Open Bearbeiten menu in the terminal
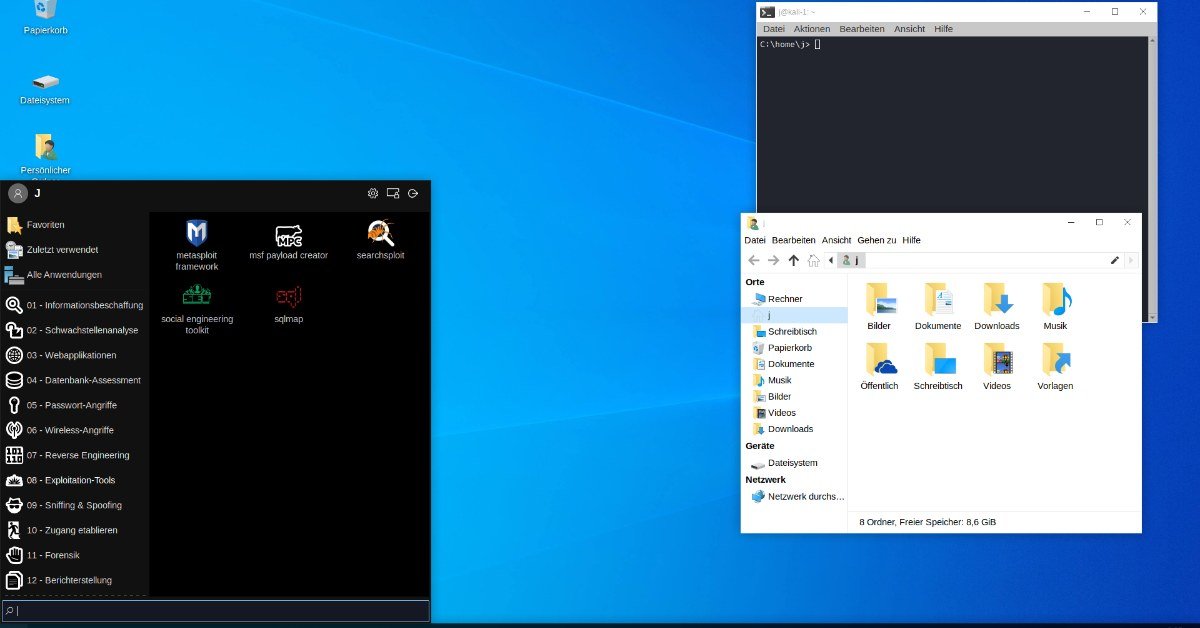This screenshot has height=628, width=1200. pos(862,29)
